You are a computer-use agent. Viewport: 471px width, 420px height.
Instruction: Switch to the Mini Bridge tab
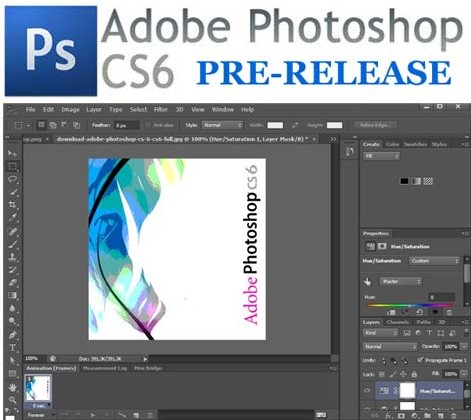tap(148, 368)
